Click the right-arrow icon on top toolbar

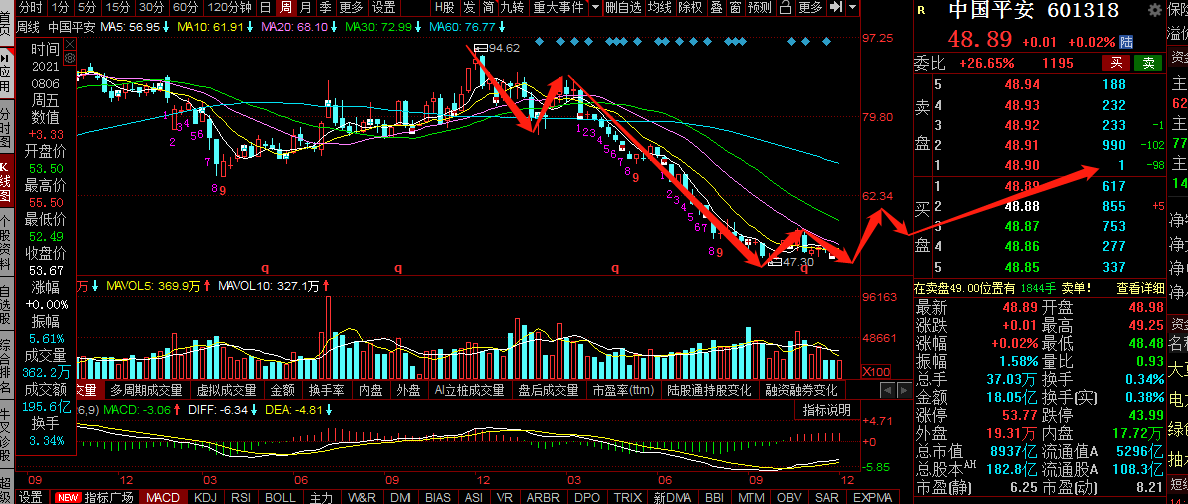833,7
